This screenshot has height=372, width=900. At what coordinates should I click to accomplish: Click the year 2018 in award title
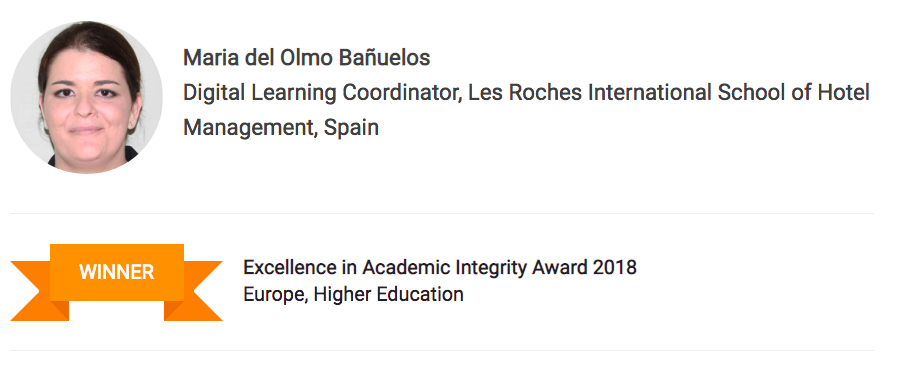615,268
